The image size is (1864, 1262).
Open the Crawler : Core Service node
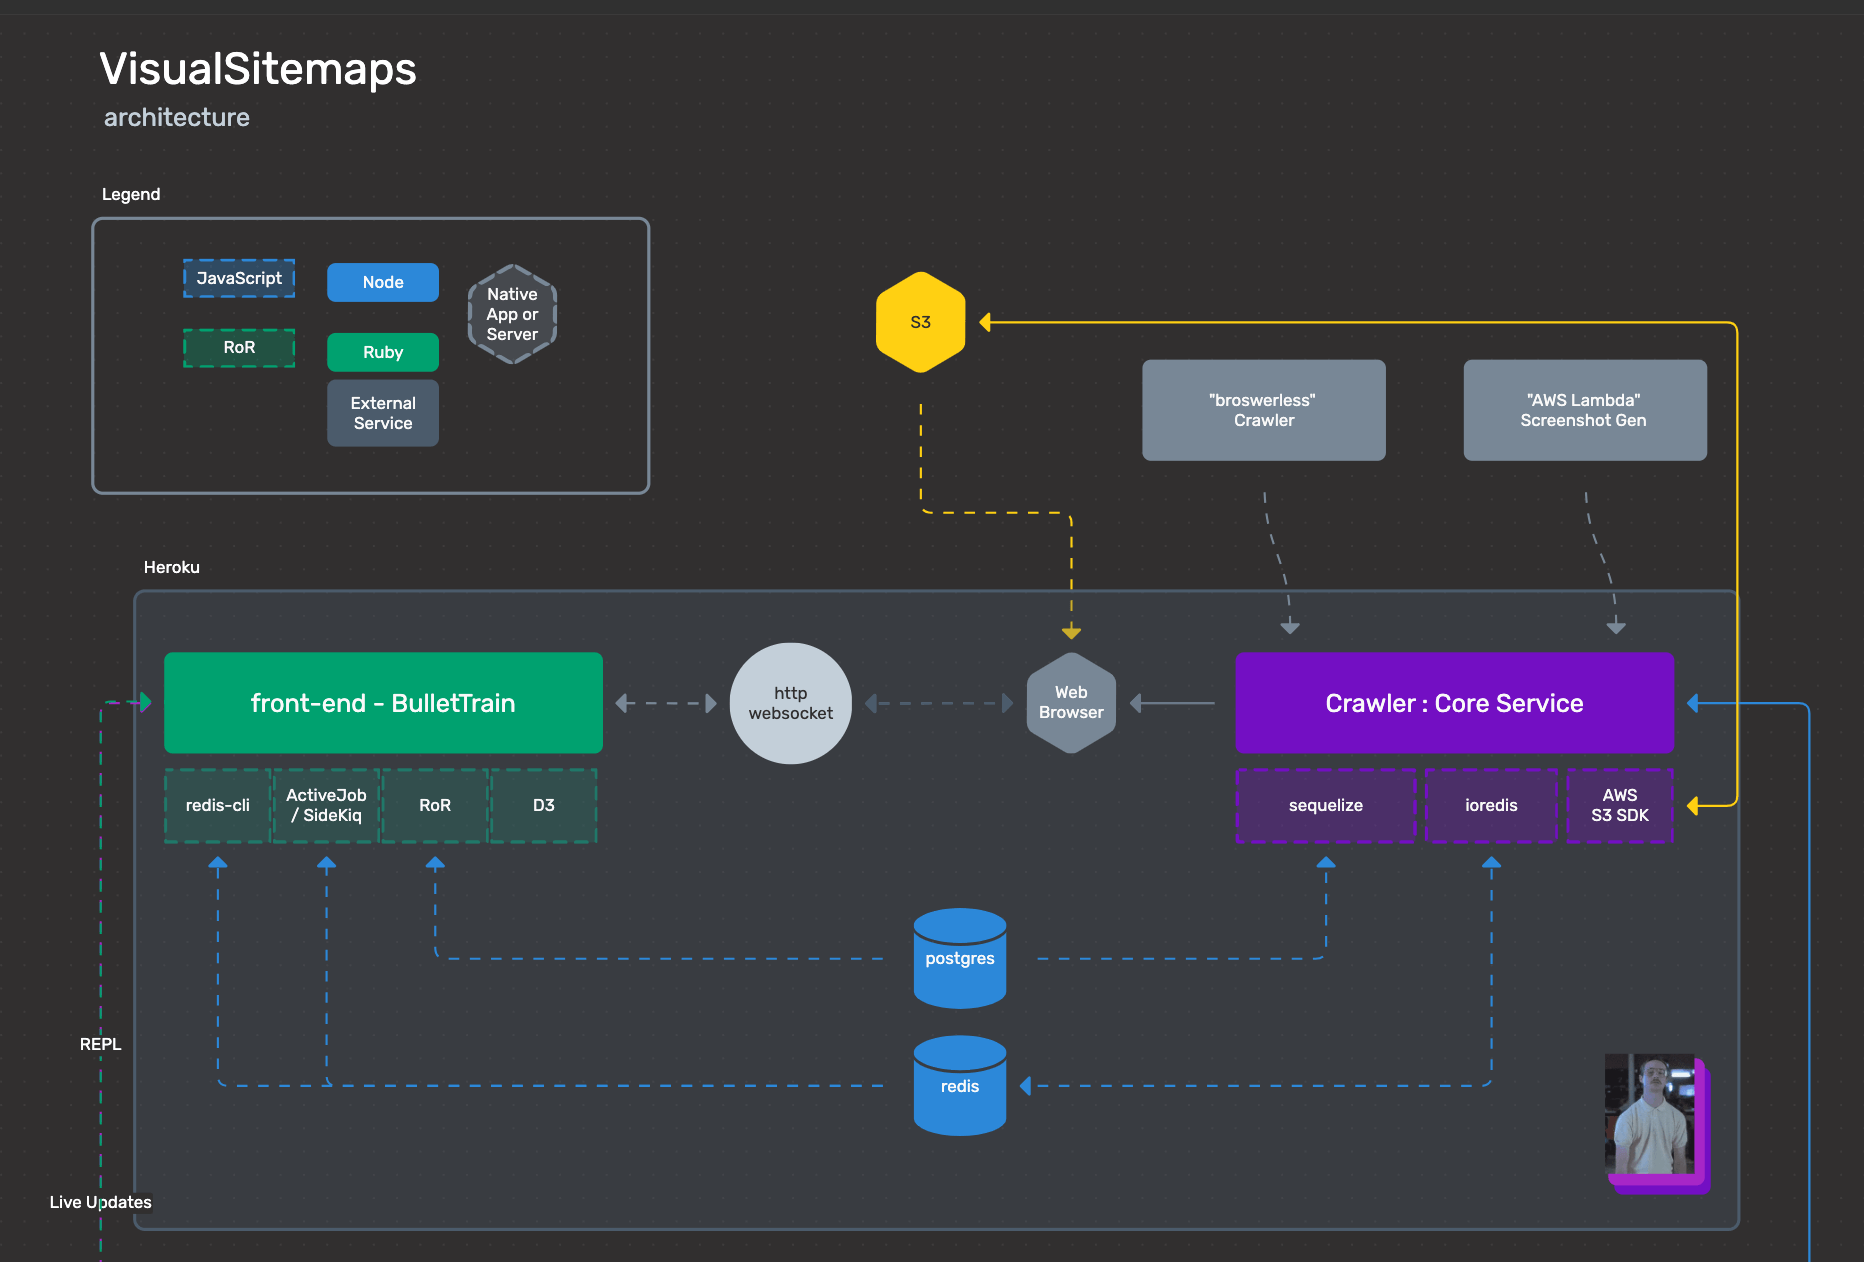point(1455,703)
